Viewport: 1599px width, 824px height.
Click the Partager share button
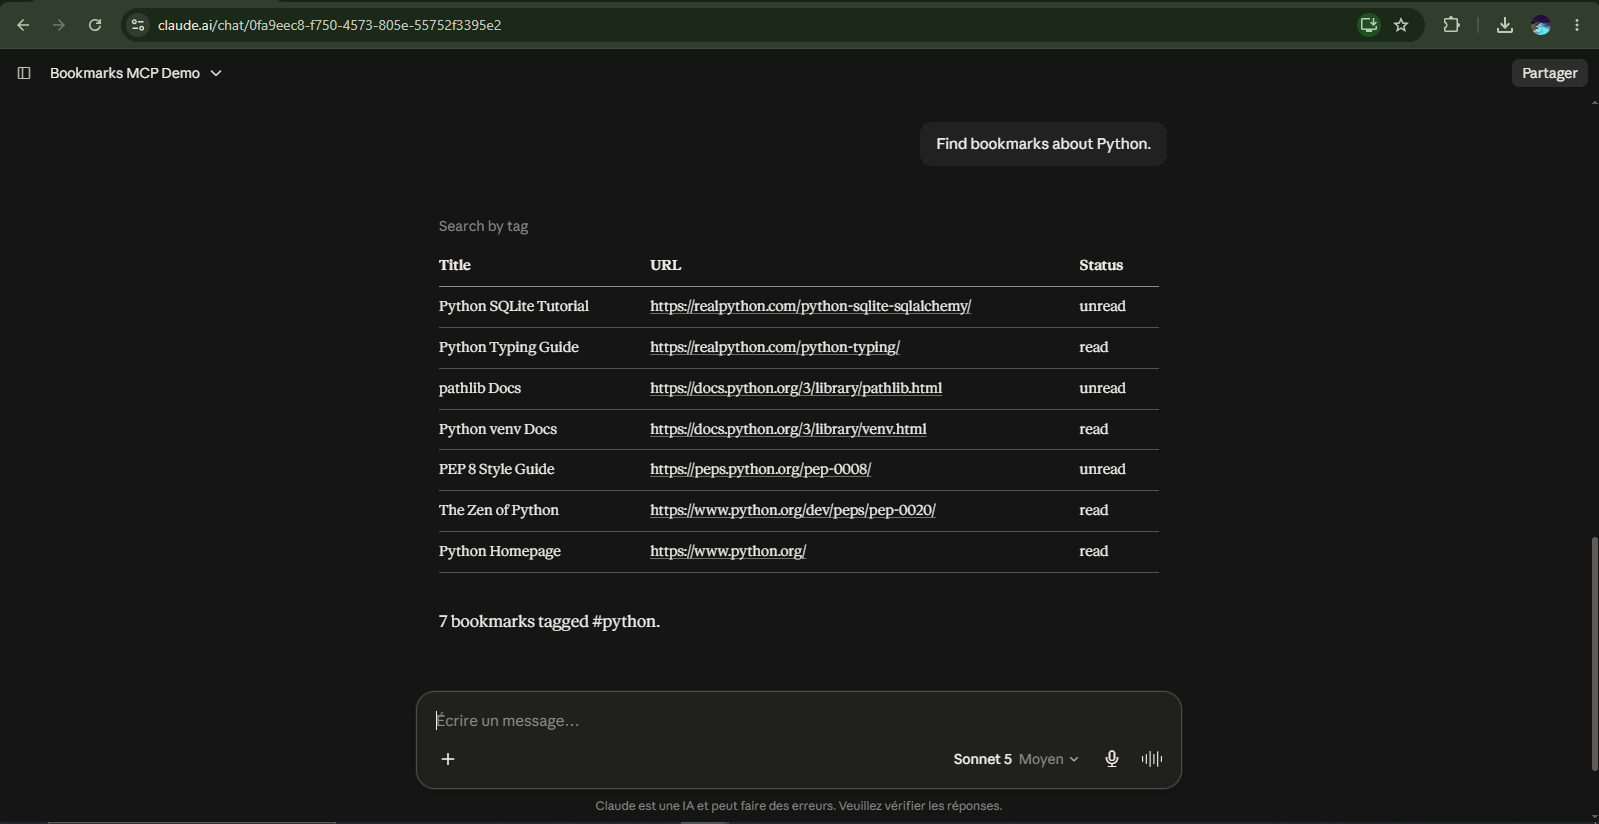pos(1549,73)
